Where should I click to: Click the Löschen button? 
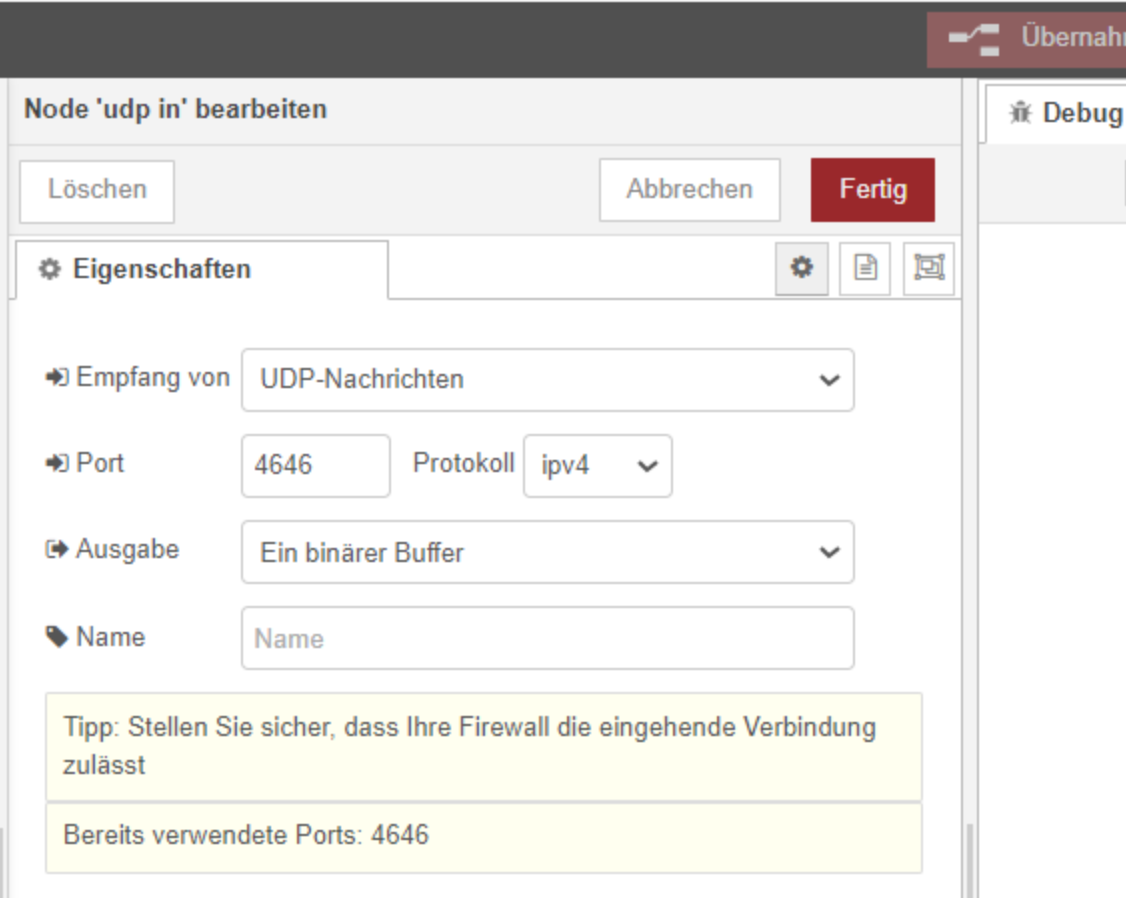pos(97,191)
